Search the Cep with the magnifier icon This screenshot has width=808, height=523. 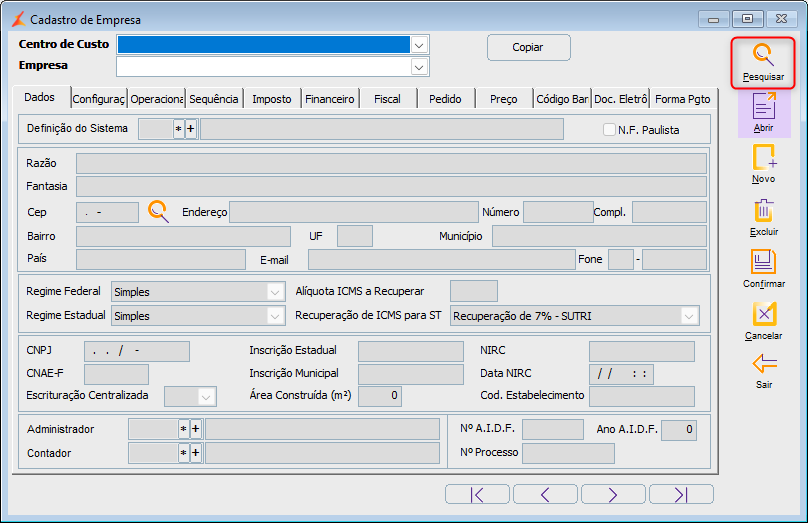point(158,211)
